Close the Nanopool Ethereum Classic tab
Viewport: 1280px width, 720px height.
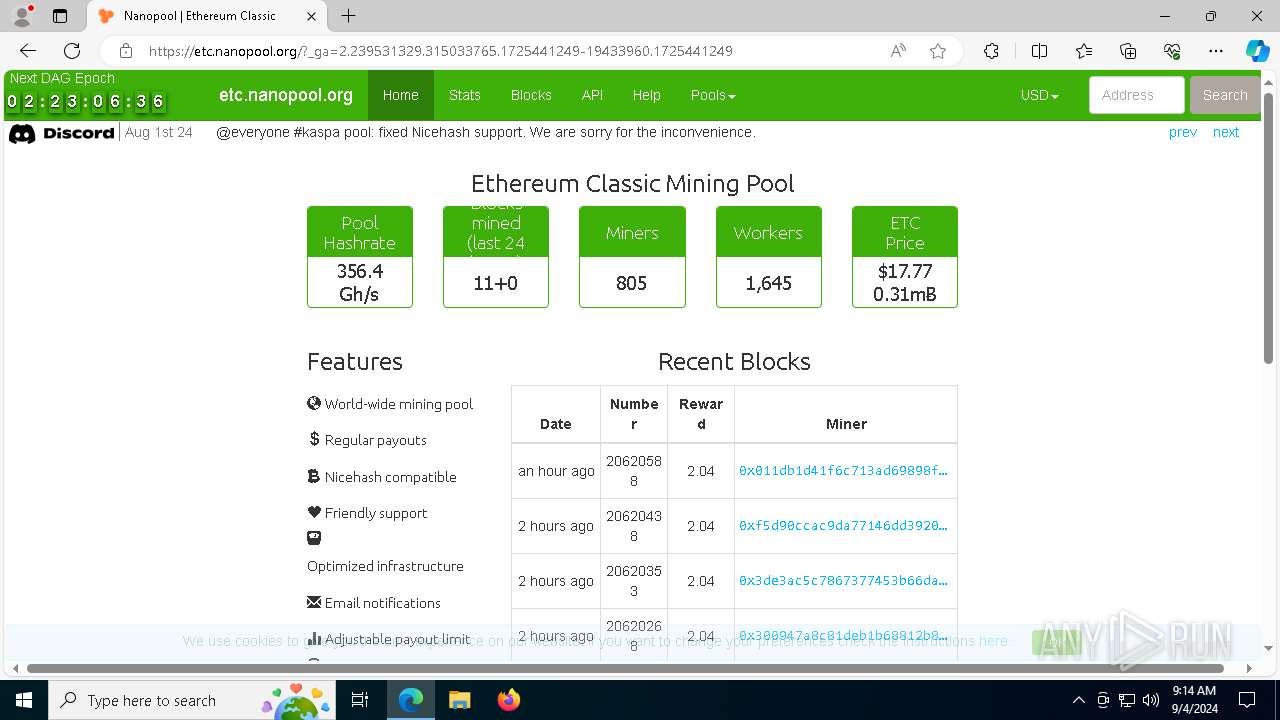311,16
